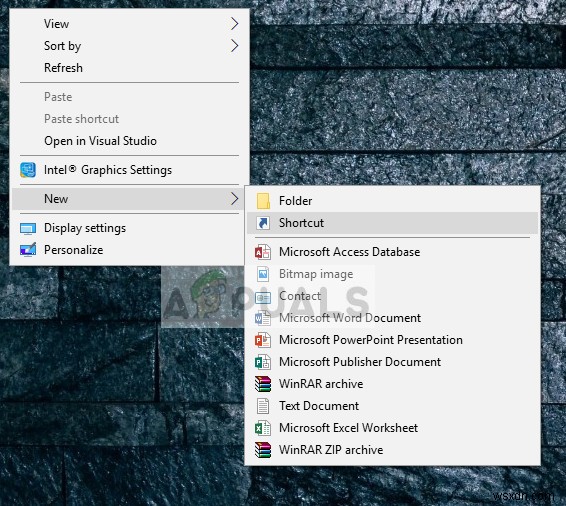Click the greyed-out Paste shortcut entry

click(130, 119)
